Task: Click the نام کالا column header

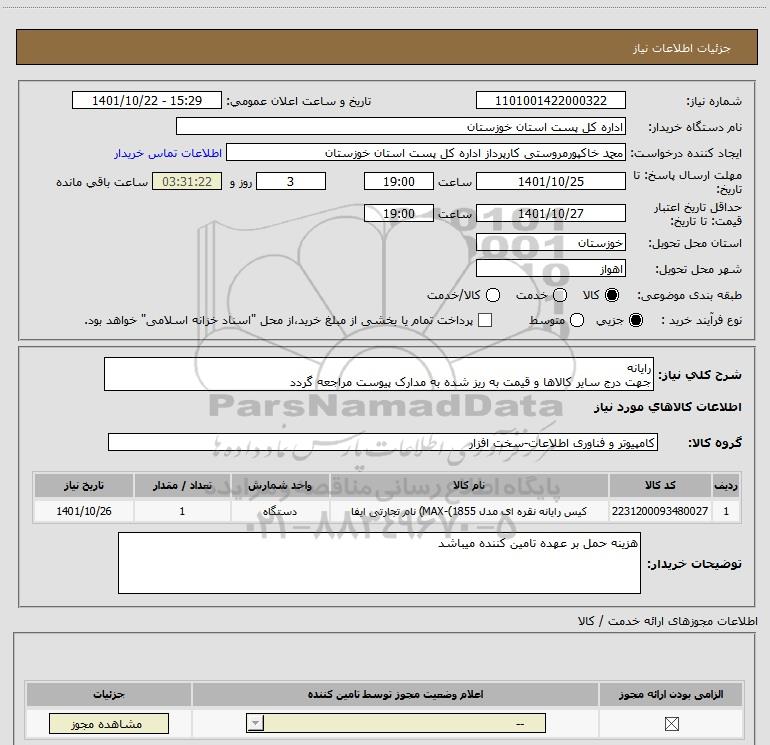Action: pos(469,485)
